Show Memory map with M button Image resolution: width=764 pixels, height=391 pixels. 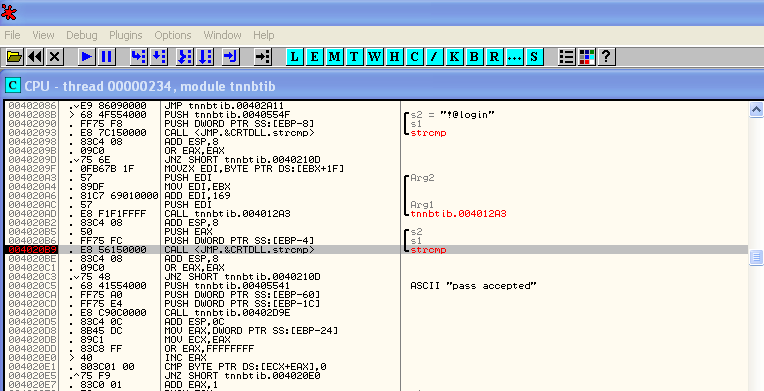pos(335,57)
